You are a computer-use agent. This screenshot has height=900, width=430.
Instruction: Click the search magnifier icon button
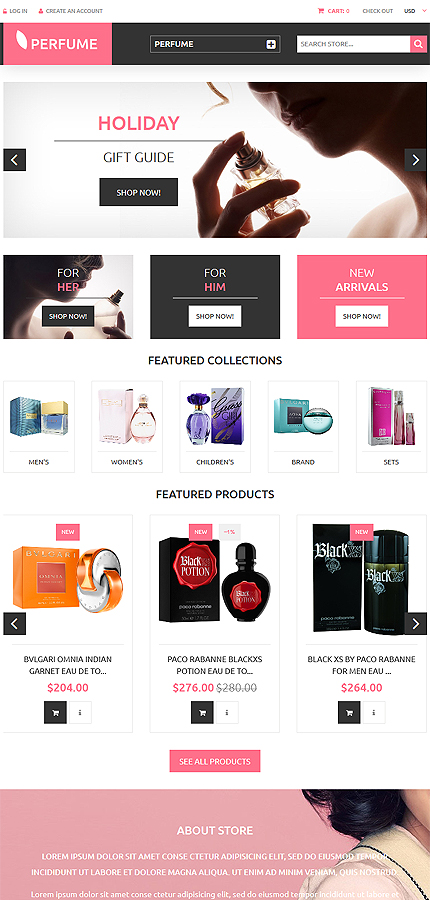point(418,44)
